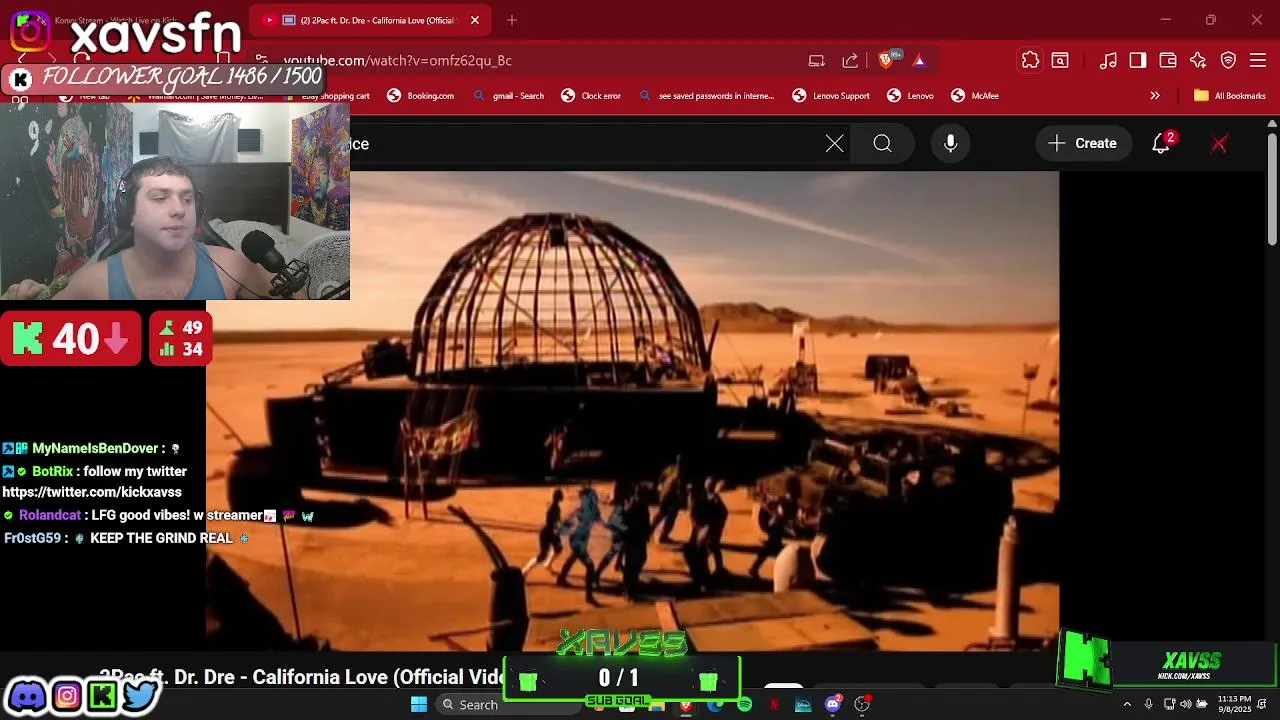Open the Clock error bookmark
1280x720 pixels.
(591, 96)
